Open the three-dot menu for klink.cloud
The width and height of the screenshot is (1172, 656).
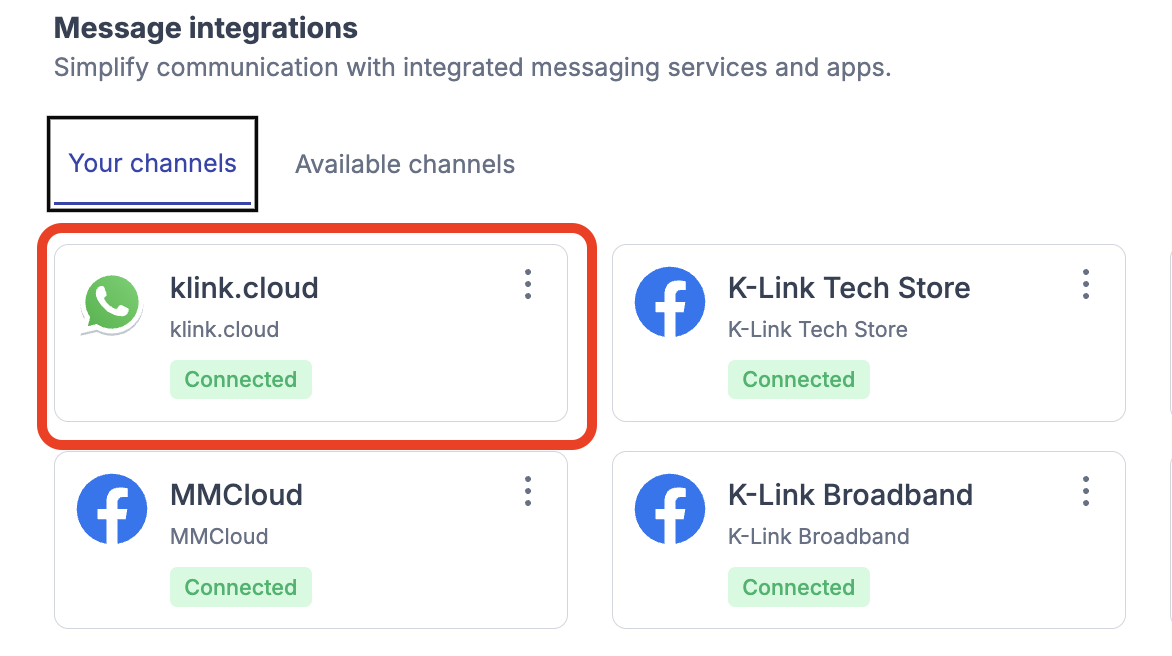coord(528,285)
